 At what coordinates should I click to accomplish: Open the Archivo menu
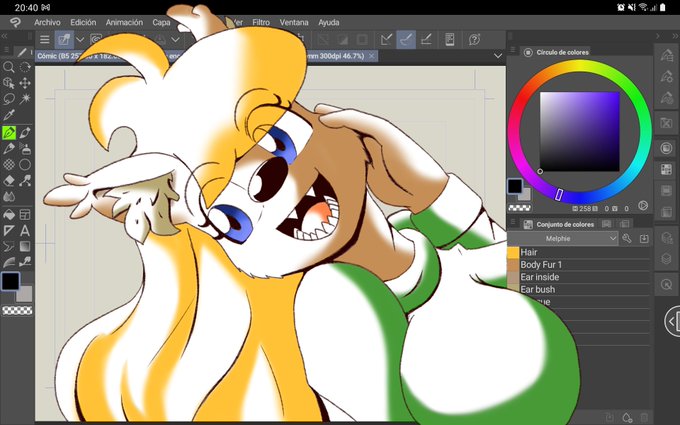coord(47,23)
